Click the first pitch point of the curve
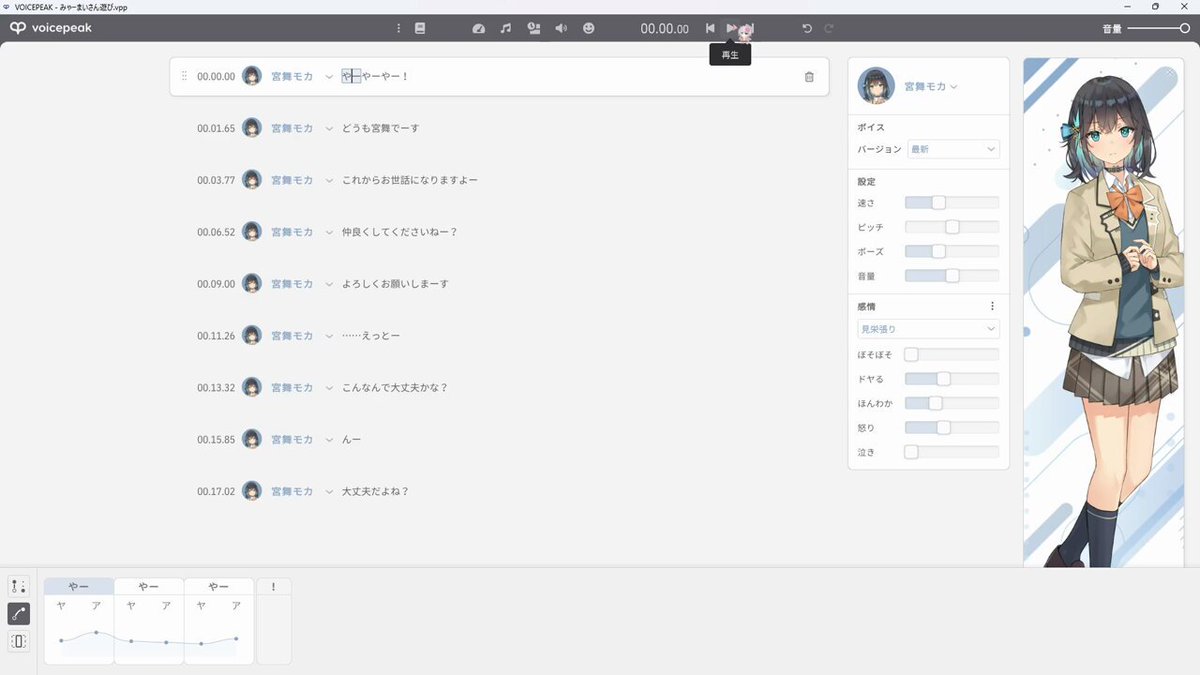This screenshot has width=1200, height=675. 61,640
